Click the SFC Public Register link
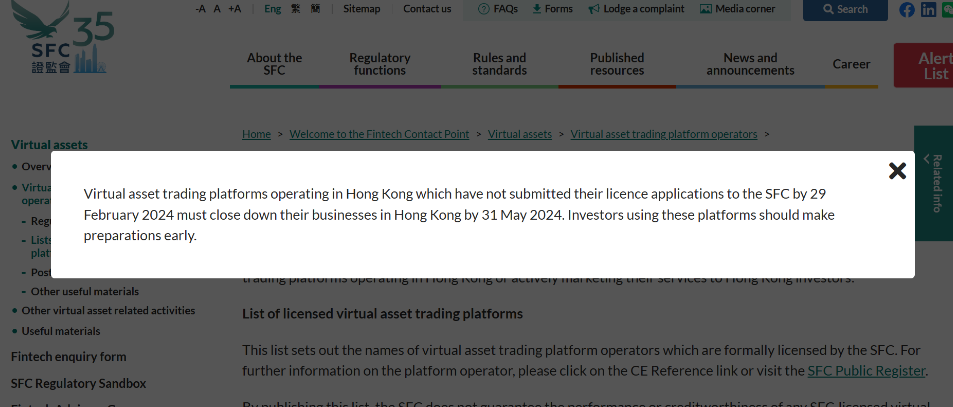Viewport: 953px width, 407px height. coord(866,371)
